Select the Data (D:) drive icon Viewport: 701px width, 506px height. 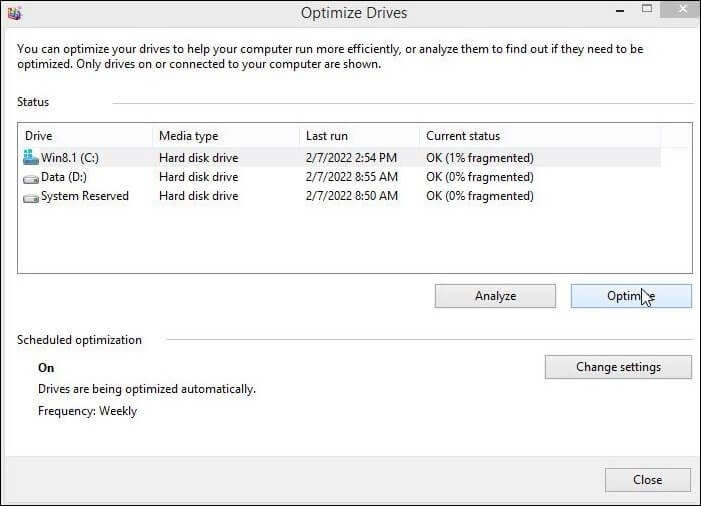(x=31, y=178)
